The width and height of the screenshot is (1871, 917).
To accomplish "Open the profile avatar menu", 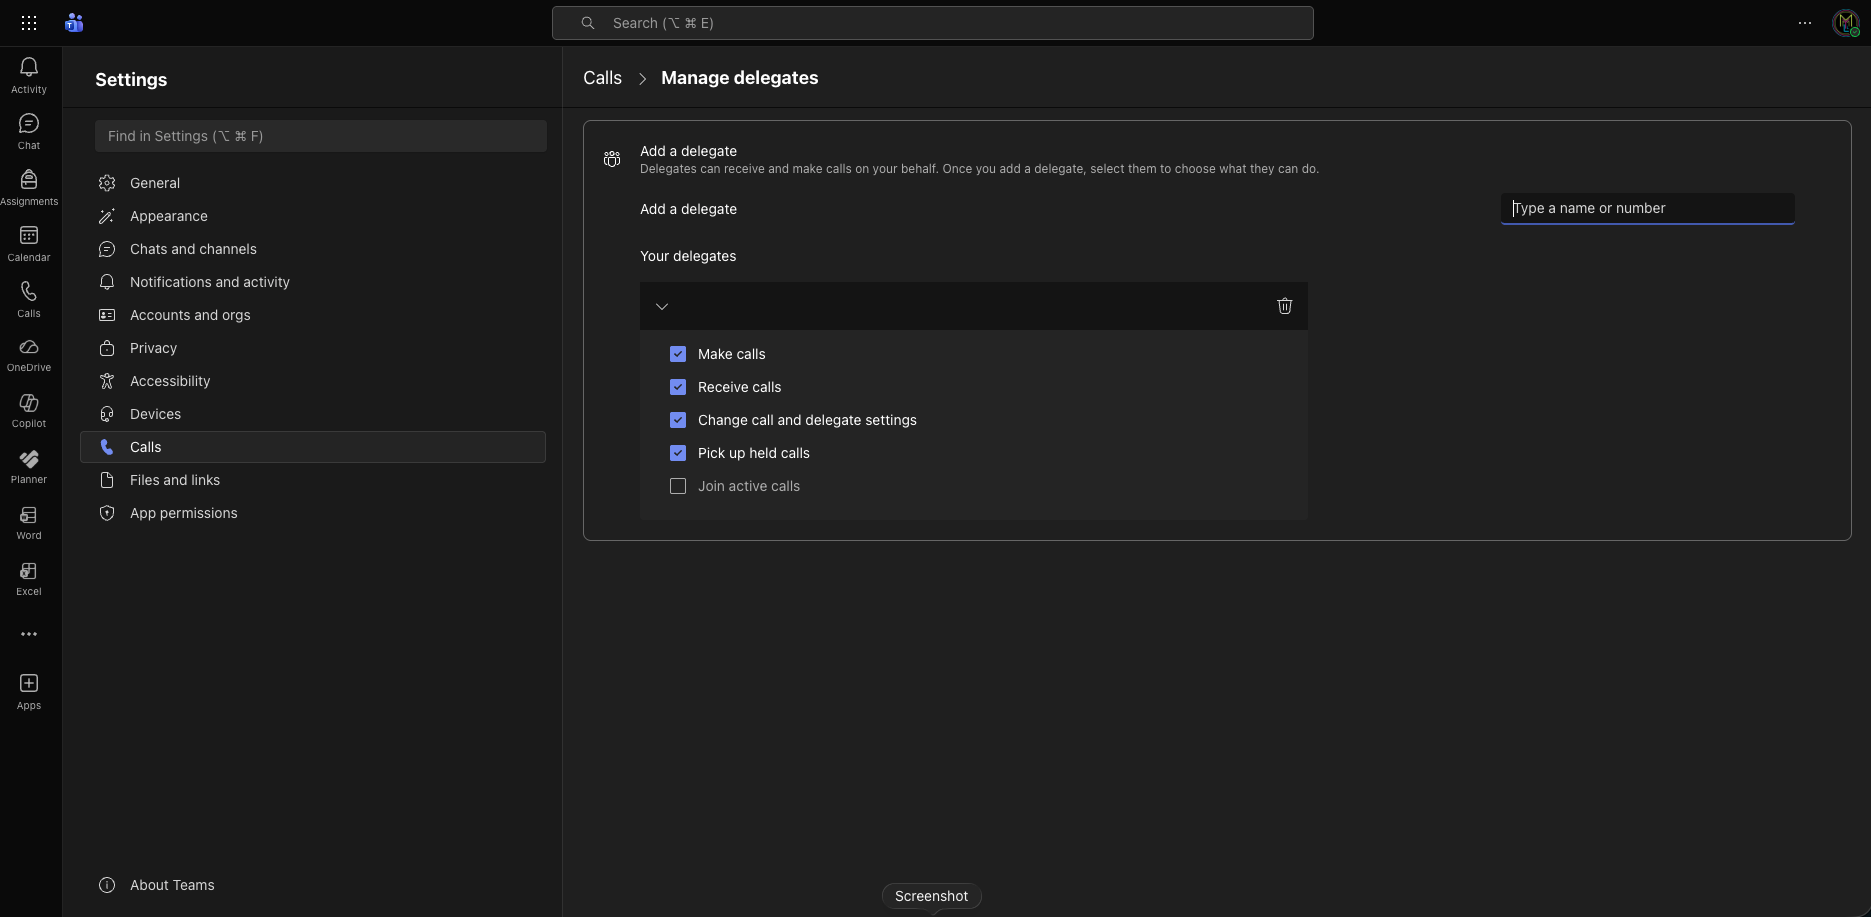I will (x=1846, y=23).
